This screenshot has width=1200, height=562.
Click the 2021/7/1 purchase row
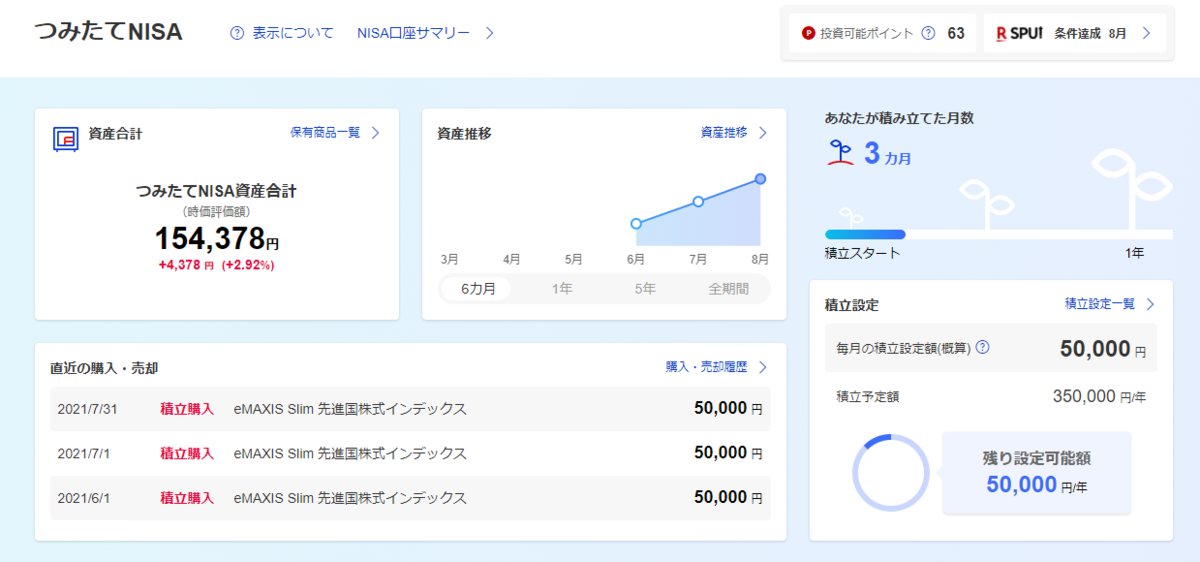click(410, 453)
